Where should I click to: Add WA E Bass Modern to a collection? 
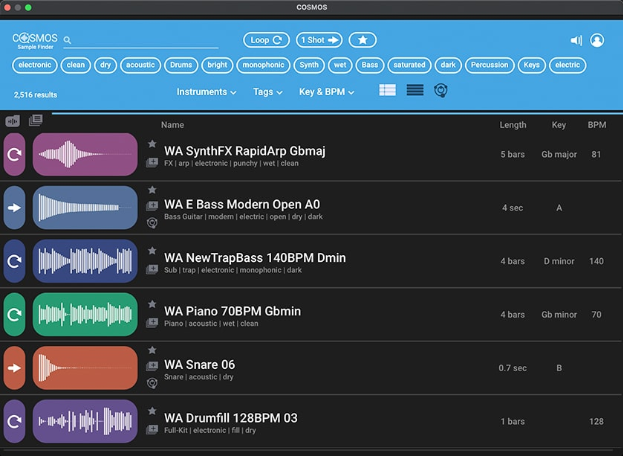click(x=152, y=206)
